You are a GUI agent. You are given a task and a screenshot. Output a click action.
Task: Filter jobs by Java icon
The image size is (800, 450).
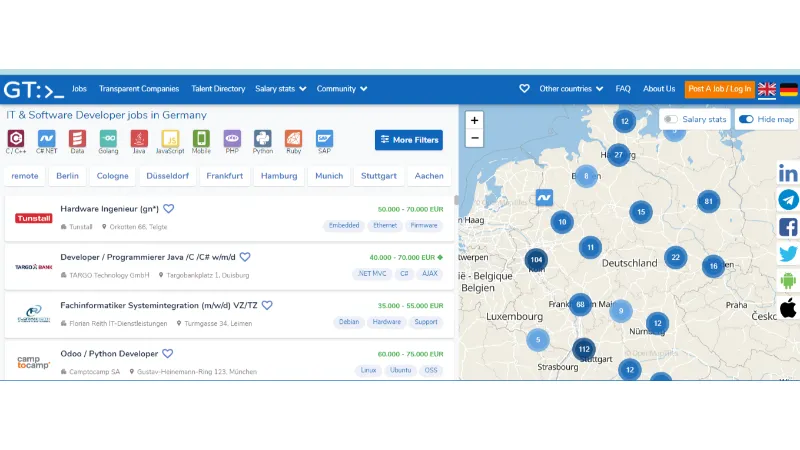[139, 139]
